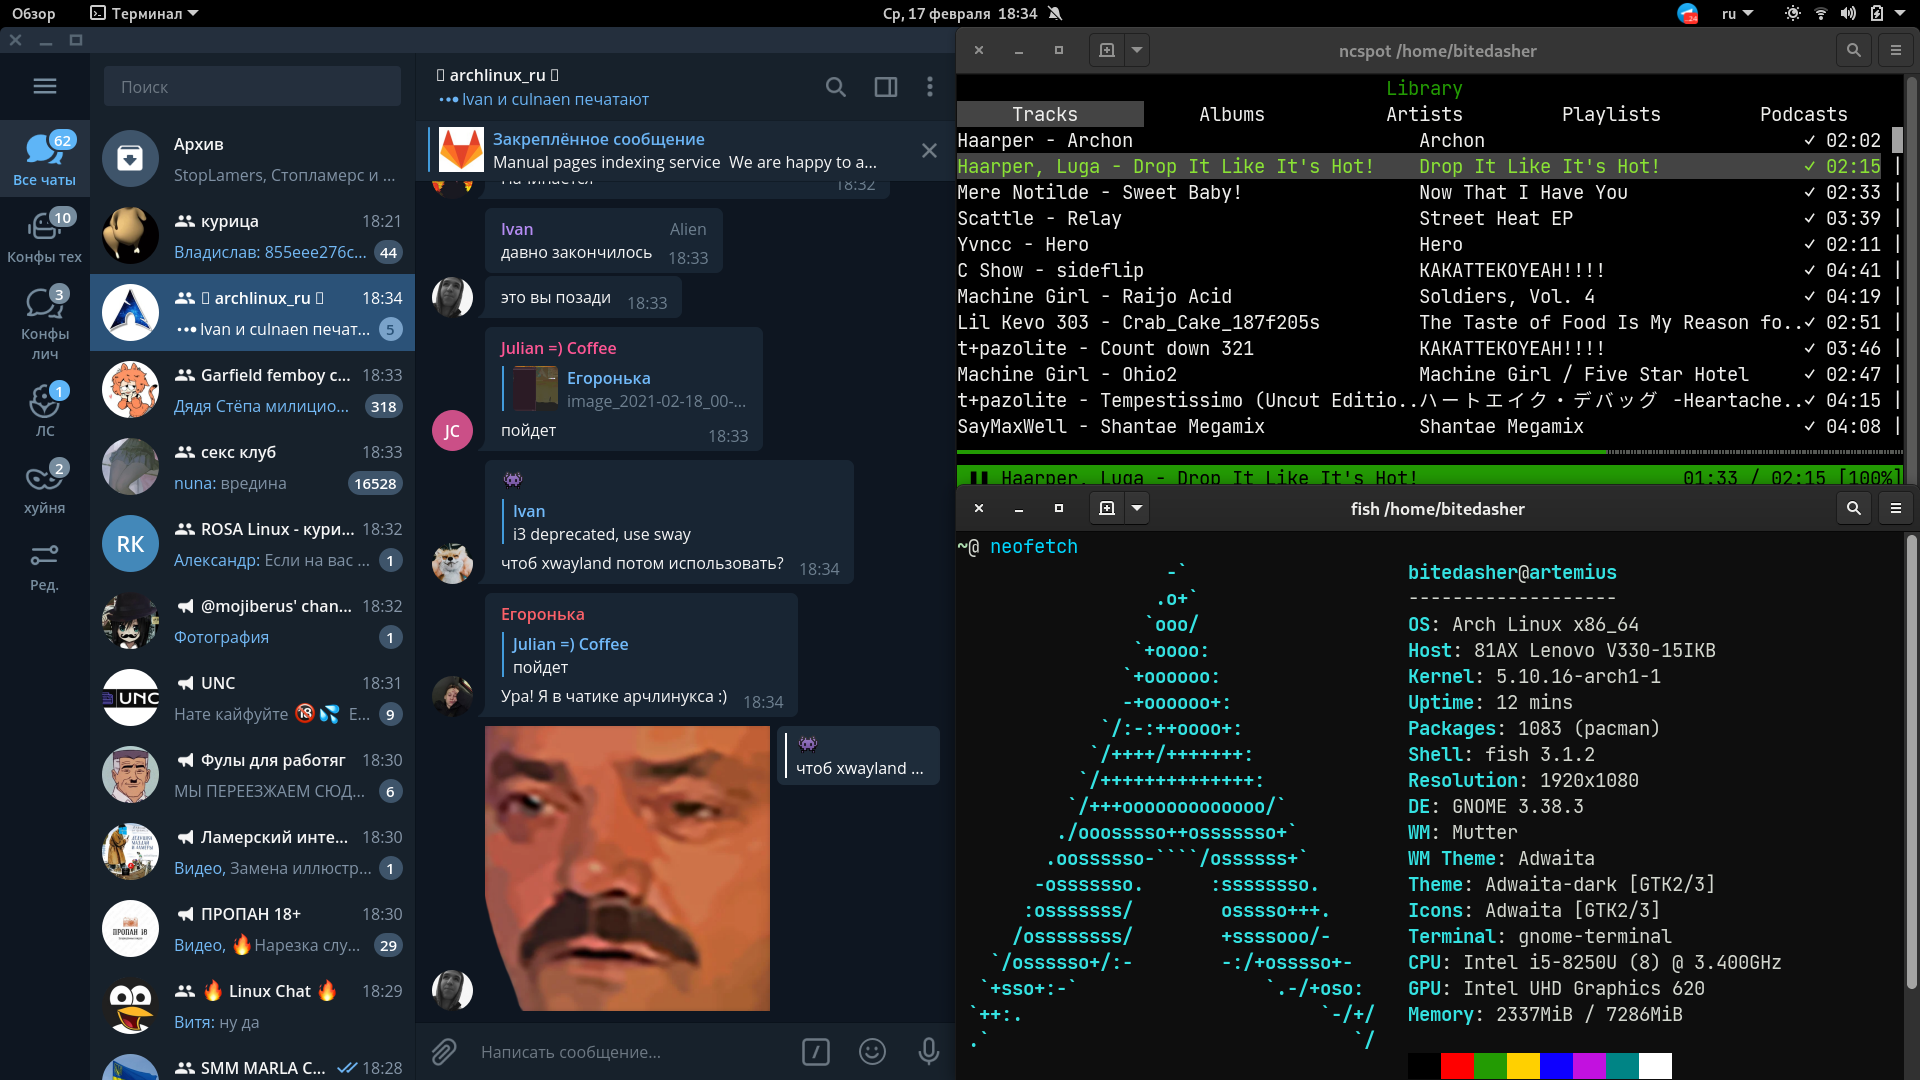
Task: Open the mustached man meme image
Action: pyautogui.click(x=627, y=868)
